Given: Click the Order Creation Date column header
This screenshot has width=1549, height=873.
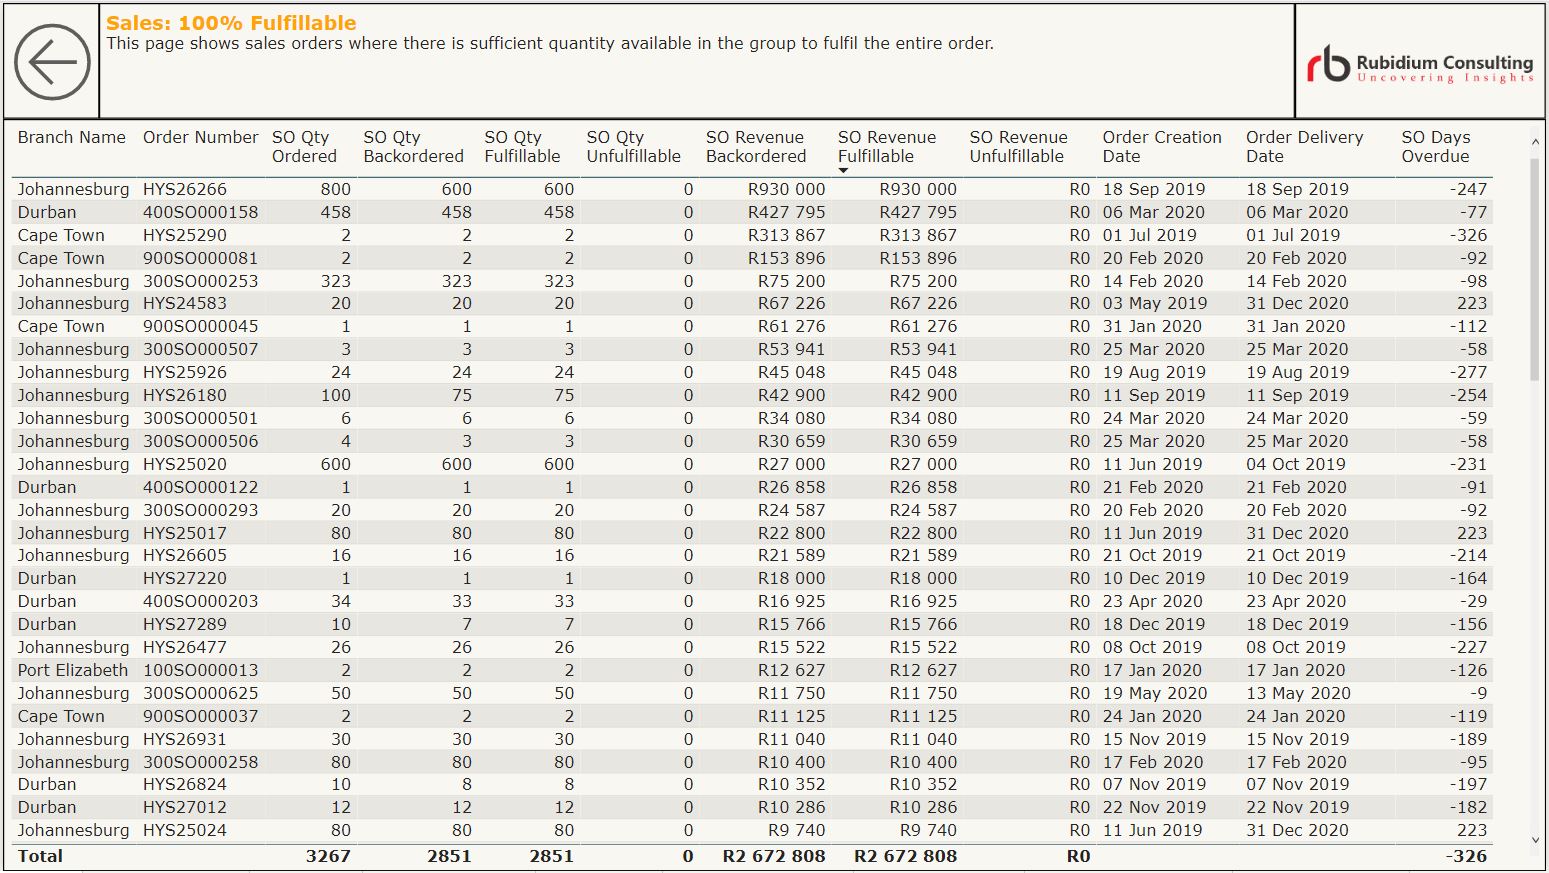Looking at the screenshot, I should coord(1161,147).
